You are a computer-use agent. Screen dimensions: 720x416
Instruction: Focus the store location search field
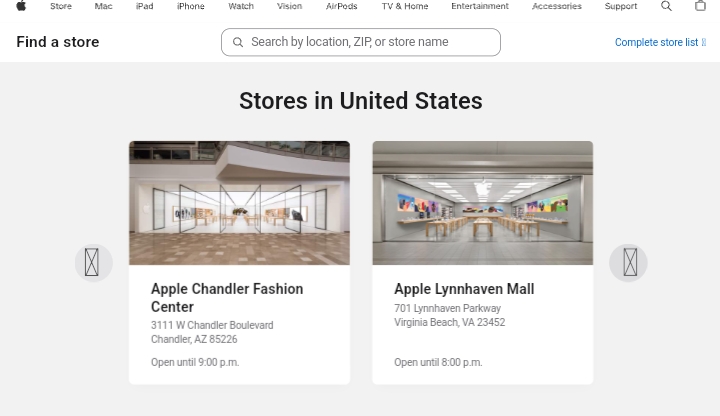pos(361,42)
